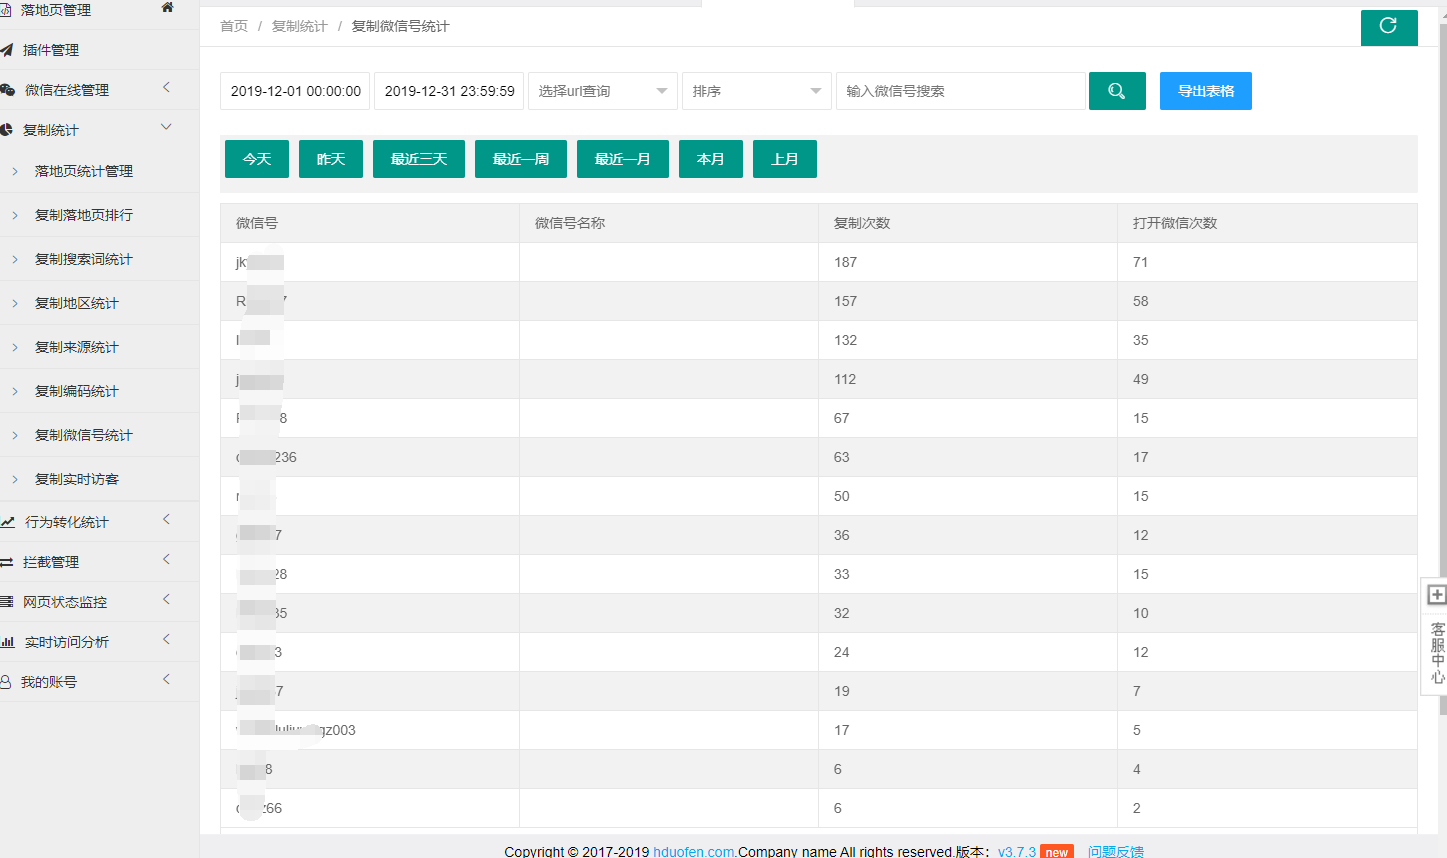Filter by 最近一周 quick button
Image resolution: width=1447 pixels, height=858 pixels.
tap(521, 159)
